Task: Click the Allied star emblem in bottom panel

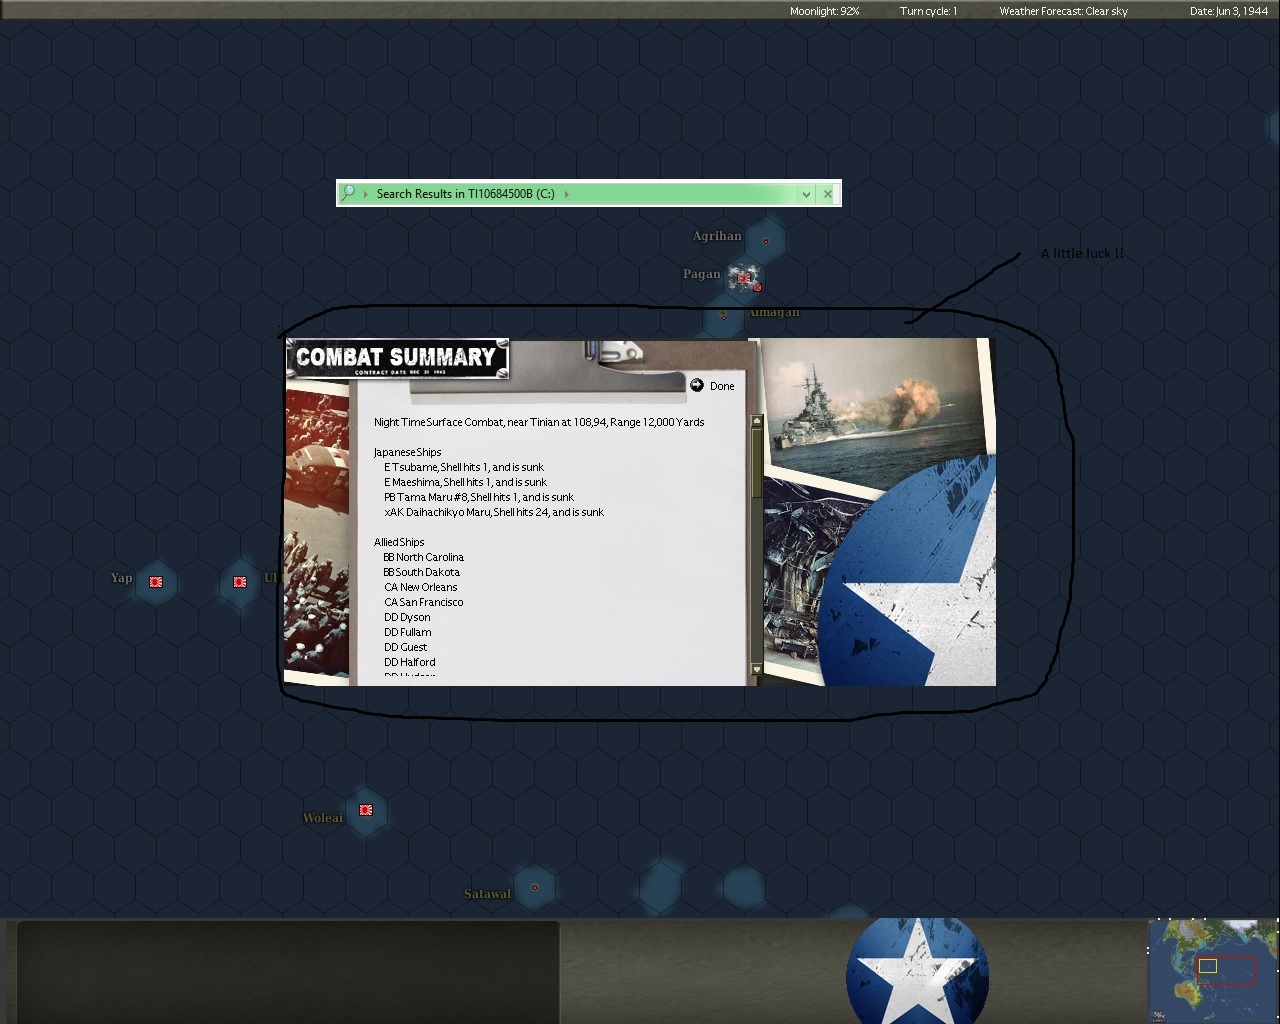Action: (x=917, y=970)
